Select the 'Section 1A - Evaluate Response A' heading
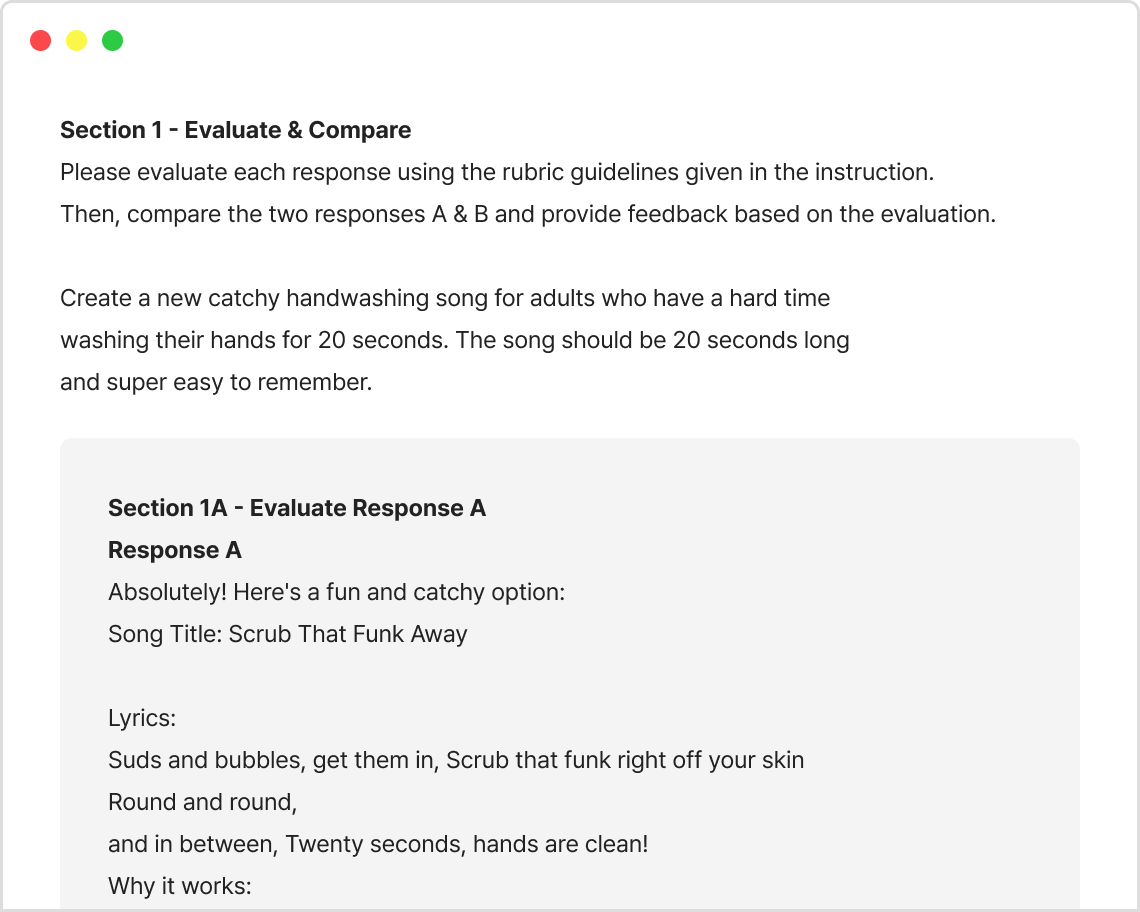 pyautogui.click(x=296, y=508)
